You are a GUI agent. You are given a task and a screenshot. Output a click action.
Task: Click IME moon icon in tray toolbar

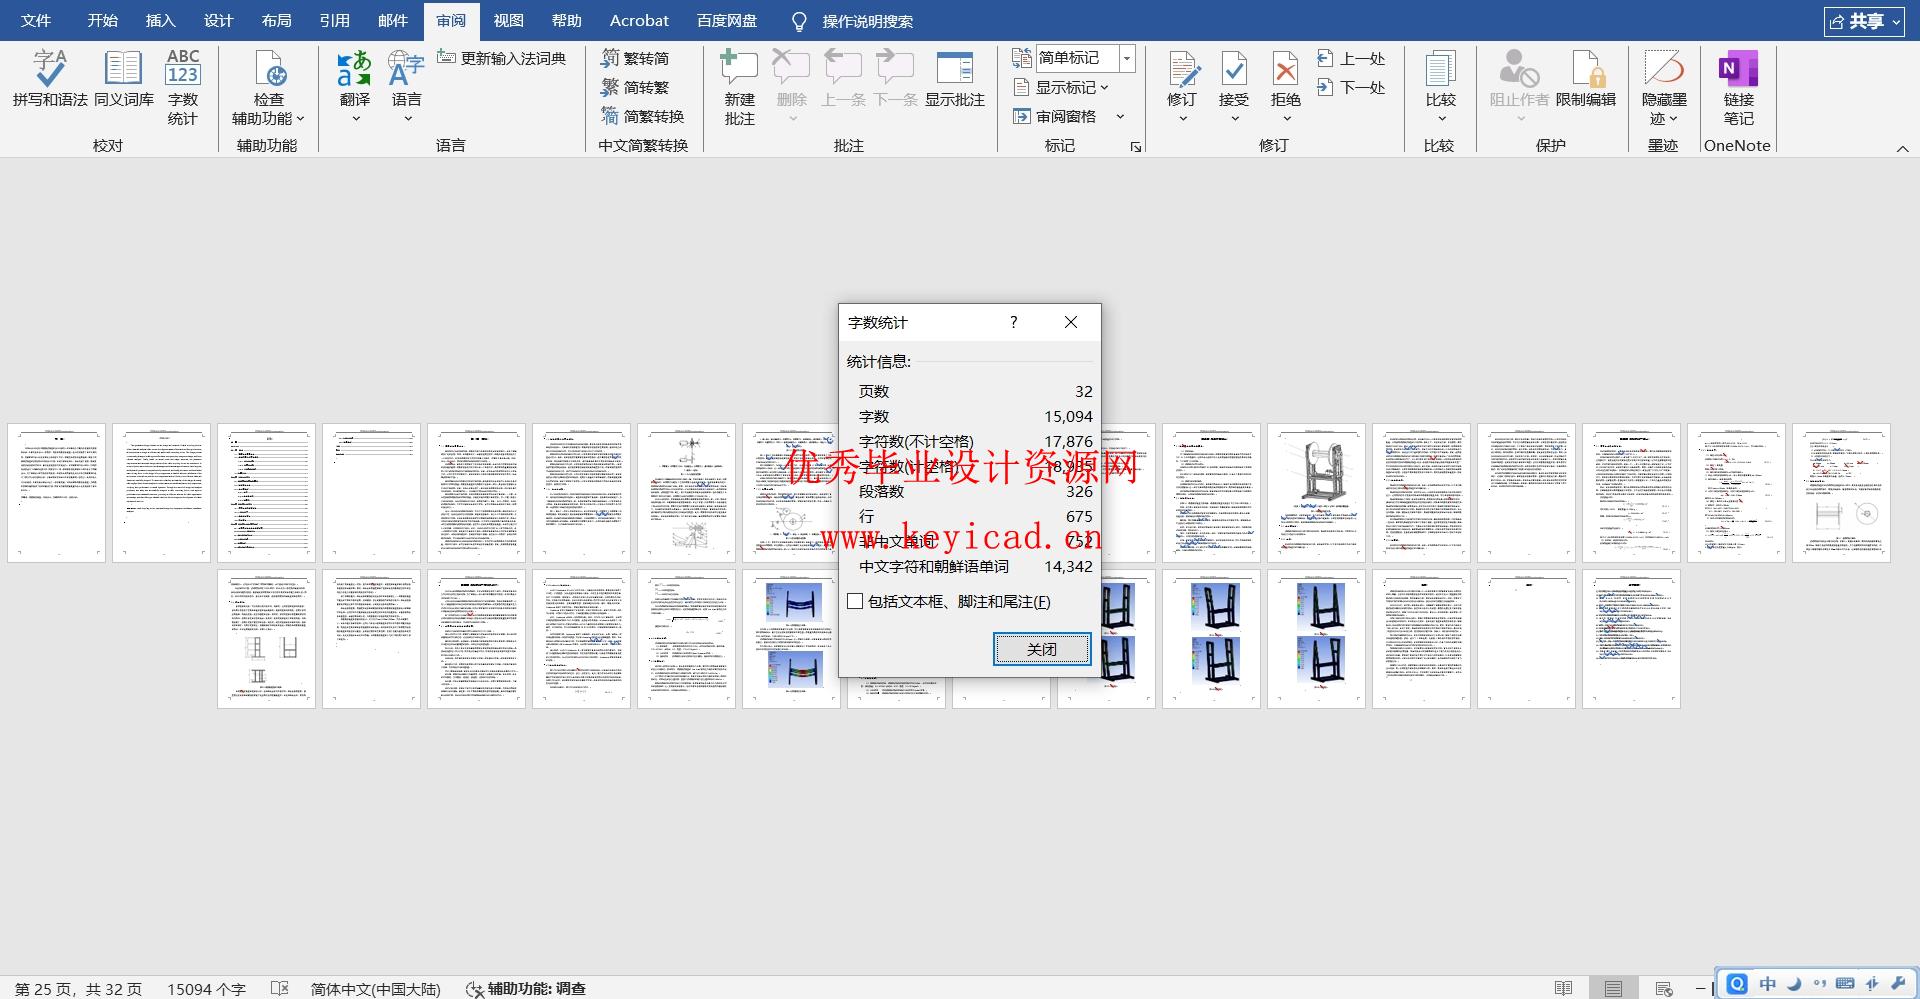pyautogui.click(x=1794, y=984)
